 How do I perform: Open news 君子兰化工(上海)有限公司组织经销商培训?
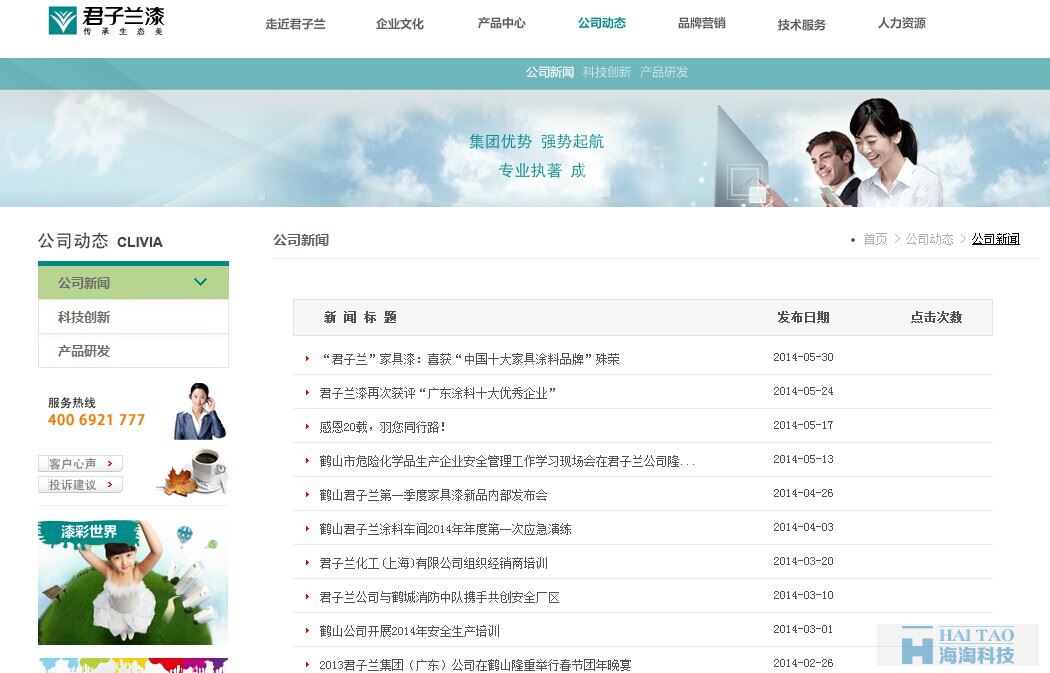[x=433, y=563]
